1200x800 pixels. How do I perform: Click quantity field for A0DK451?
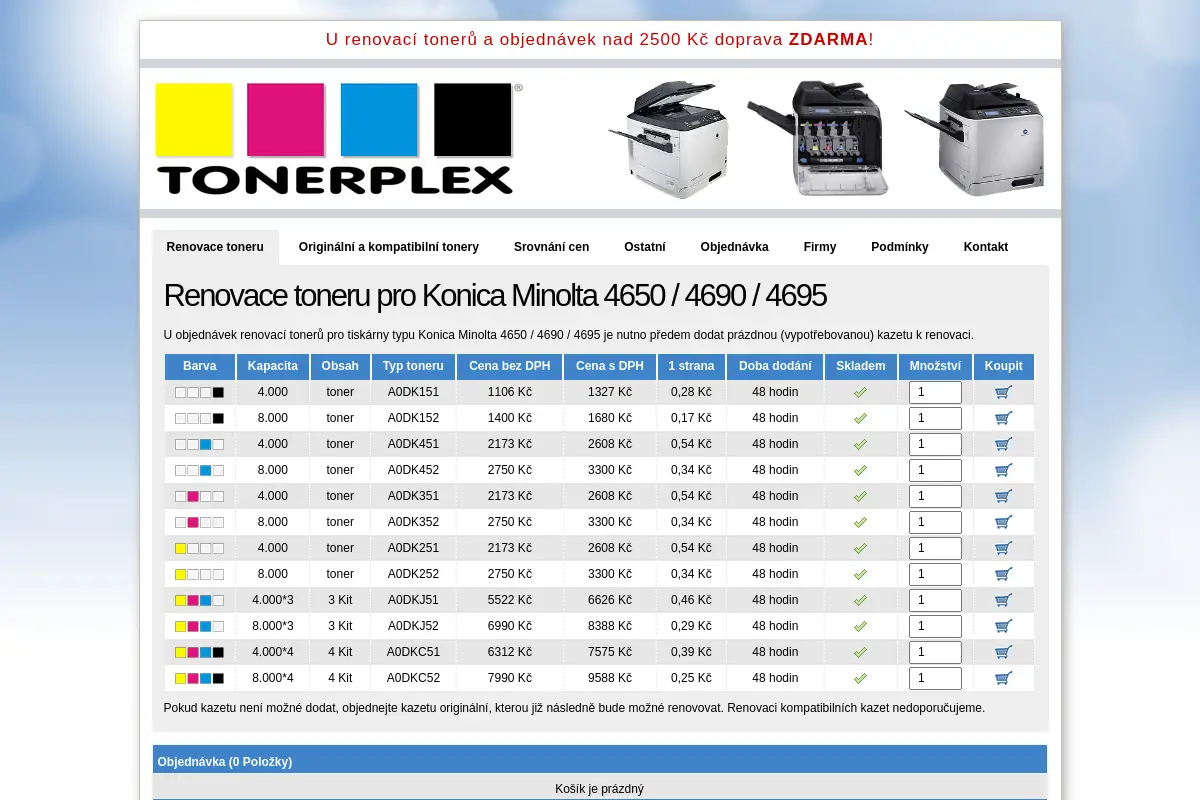tap(935, 444)
